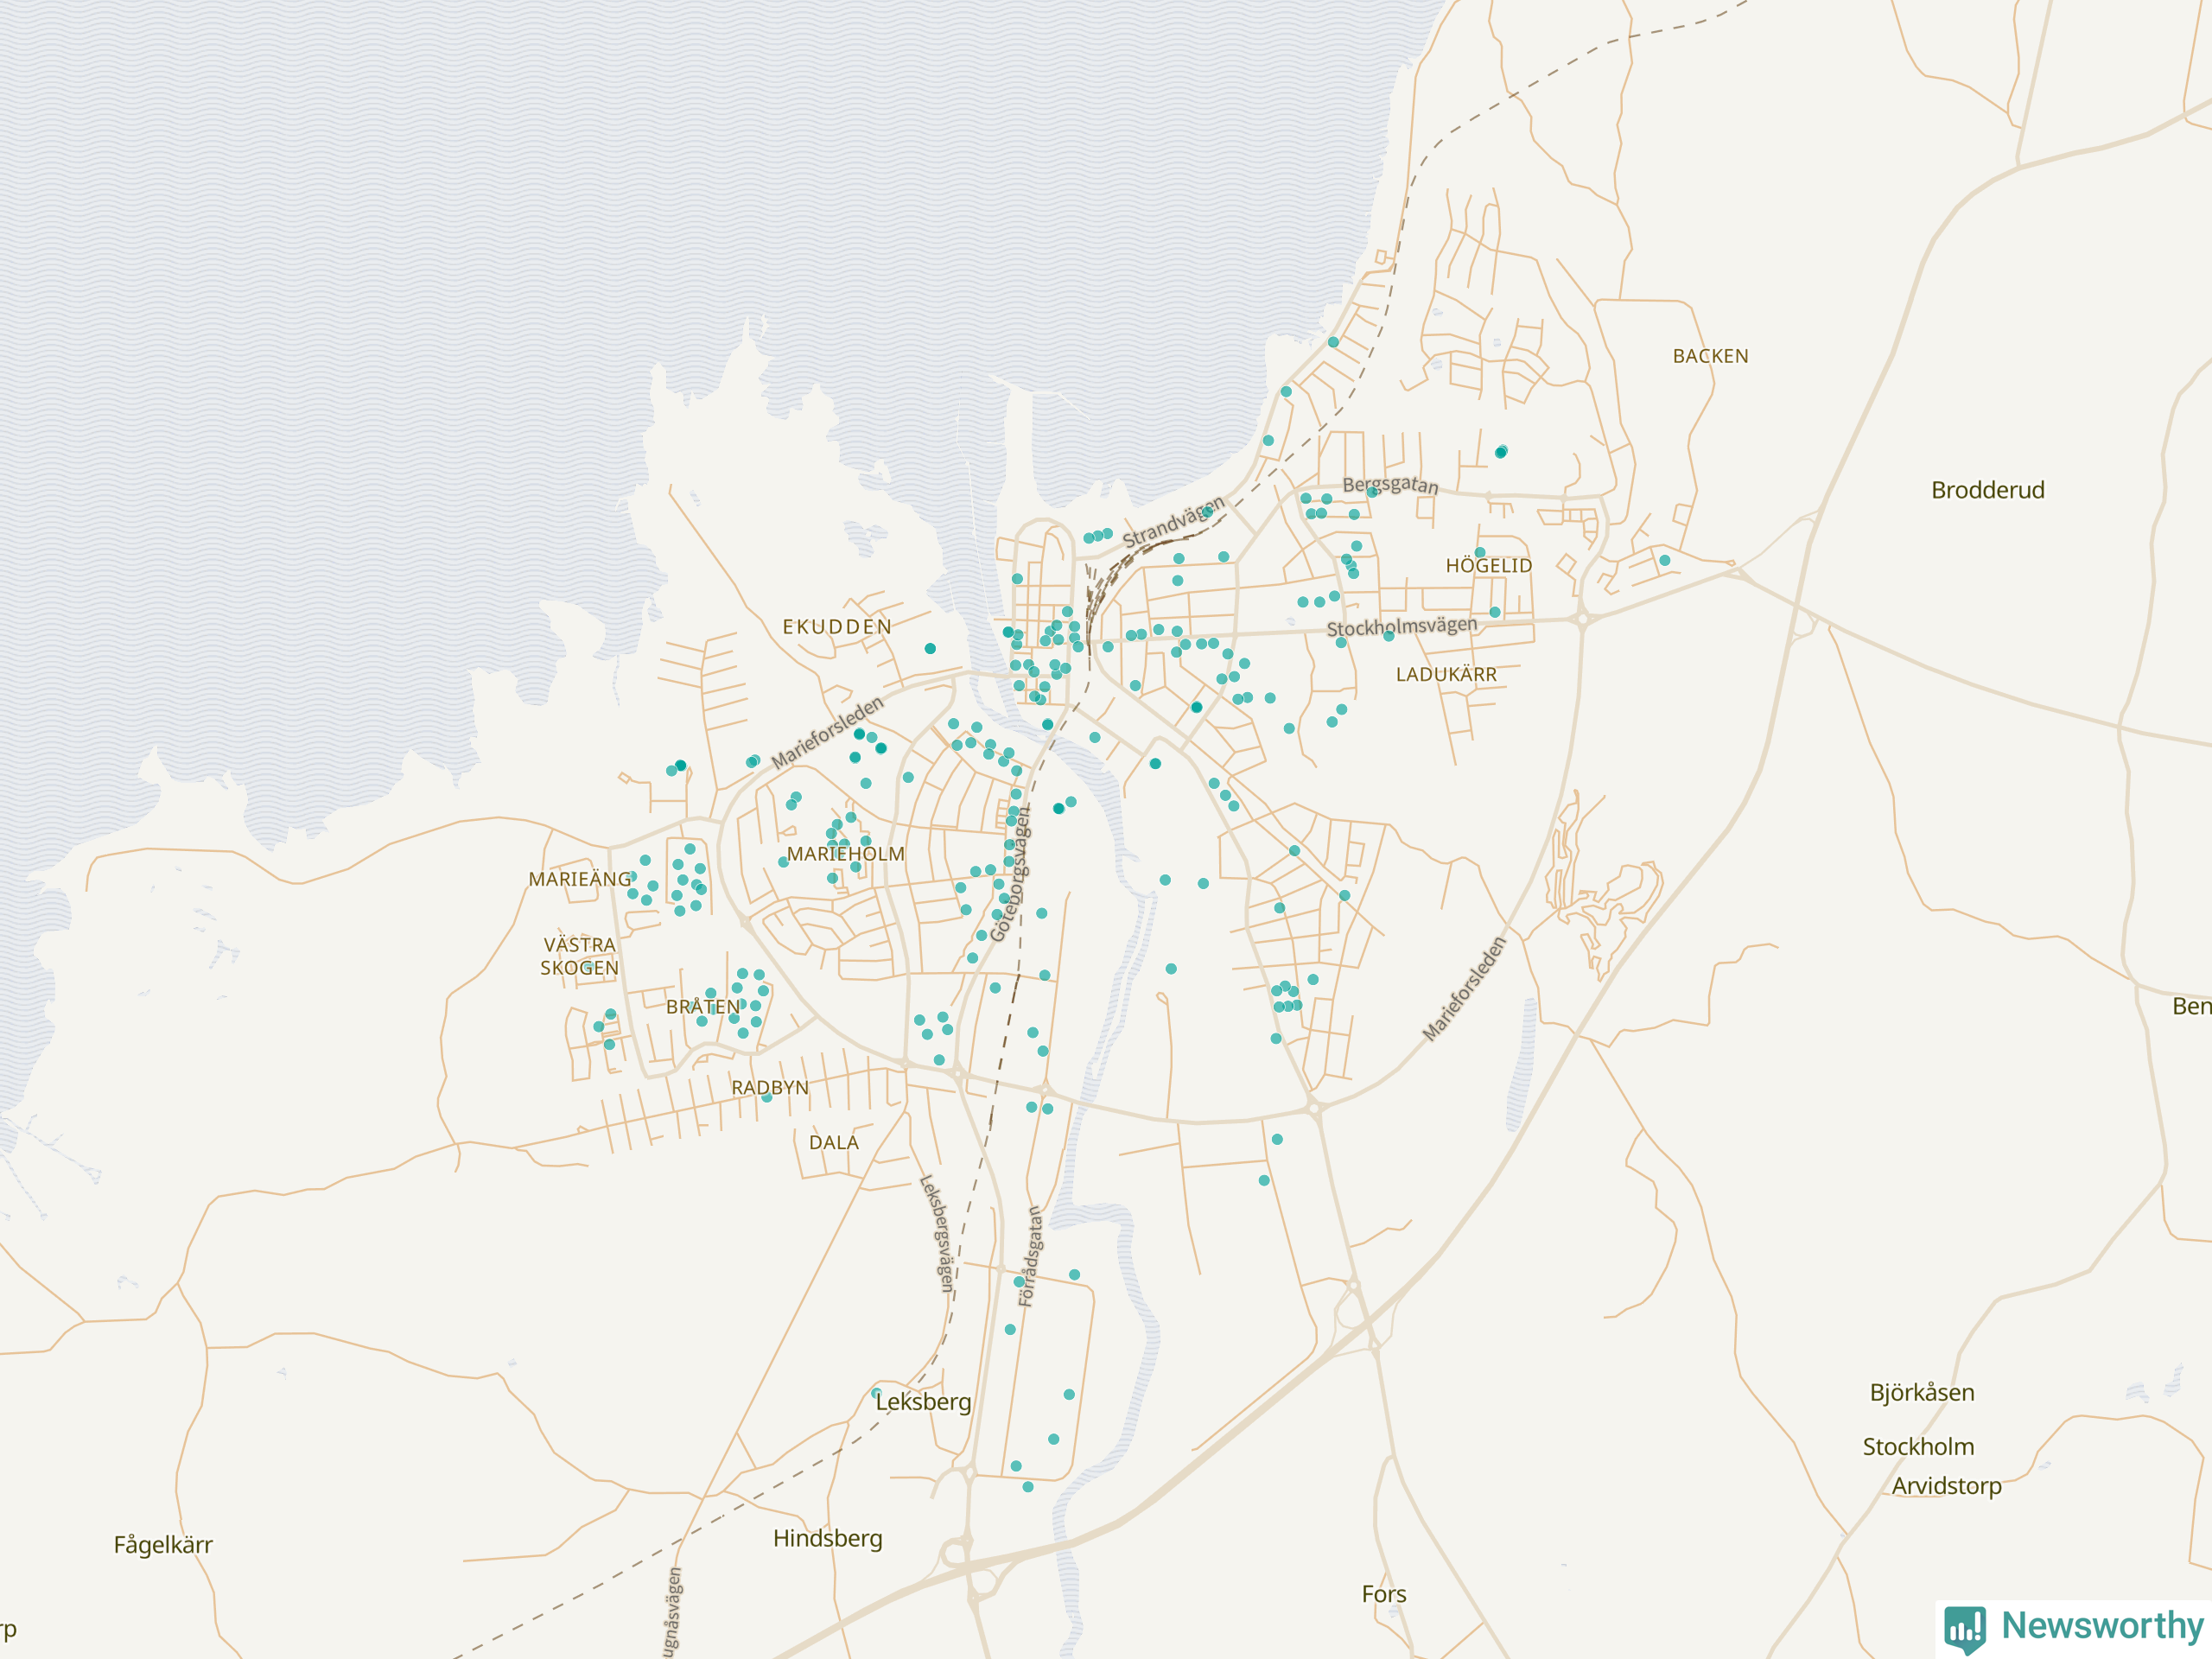The width and height of the screenshot is (2212, 1659).
Task: Select the Fors place label
Action: point(1383,1594)
